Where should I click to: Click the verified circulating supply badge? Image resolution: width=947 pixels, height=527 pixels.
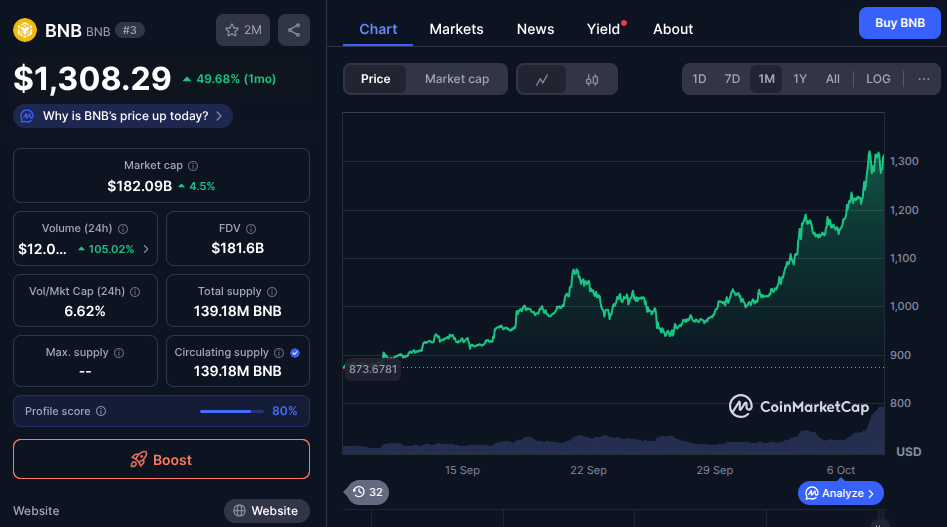pyautogui.click(x=295, y=353)
